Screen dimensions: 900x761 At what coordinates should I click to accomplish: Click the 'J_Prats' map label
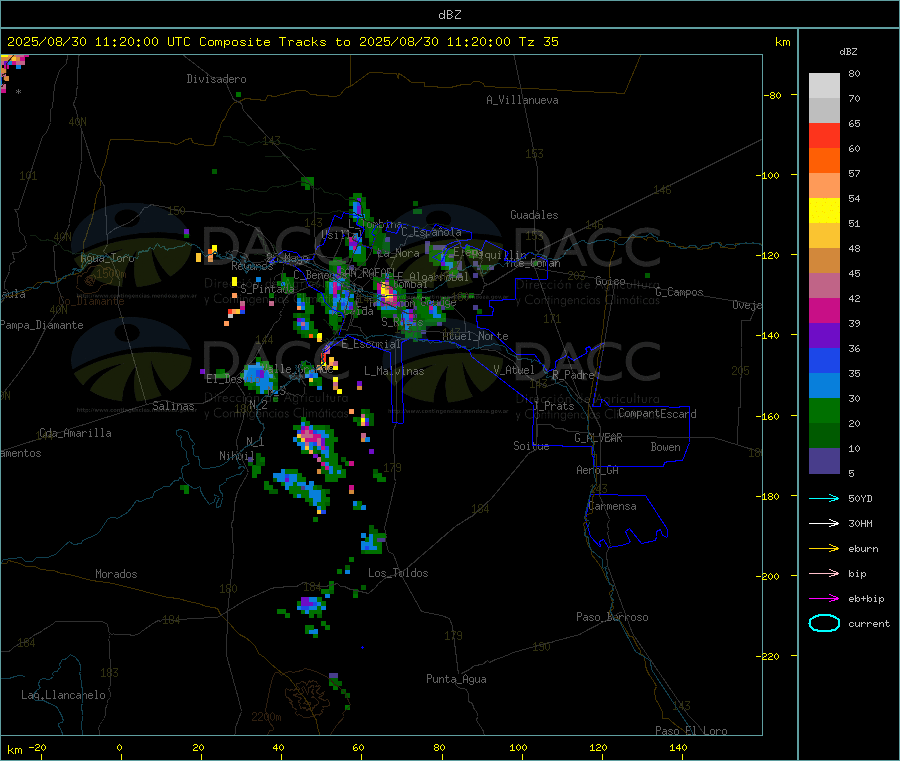554,406
